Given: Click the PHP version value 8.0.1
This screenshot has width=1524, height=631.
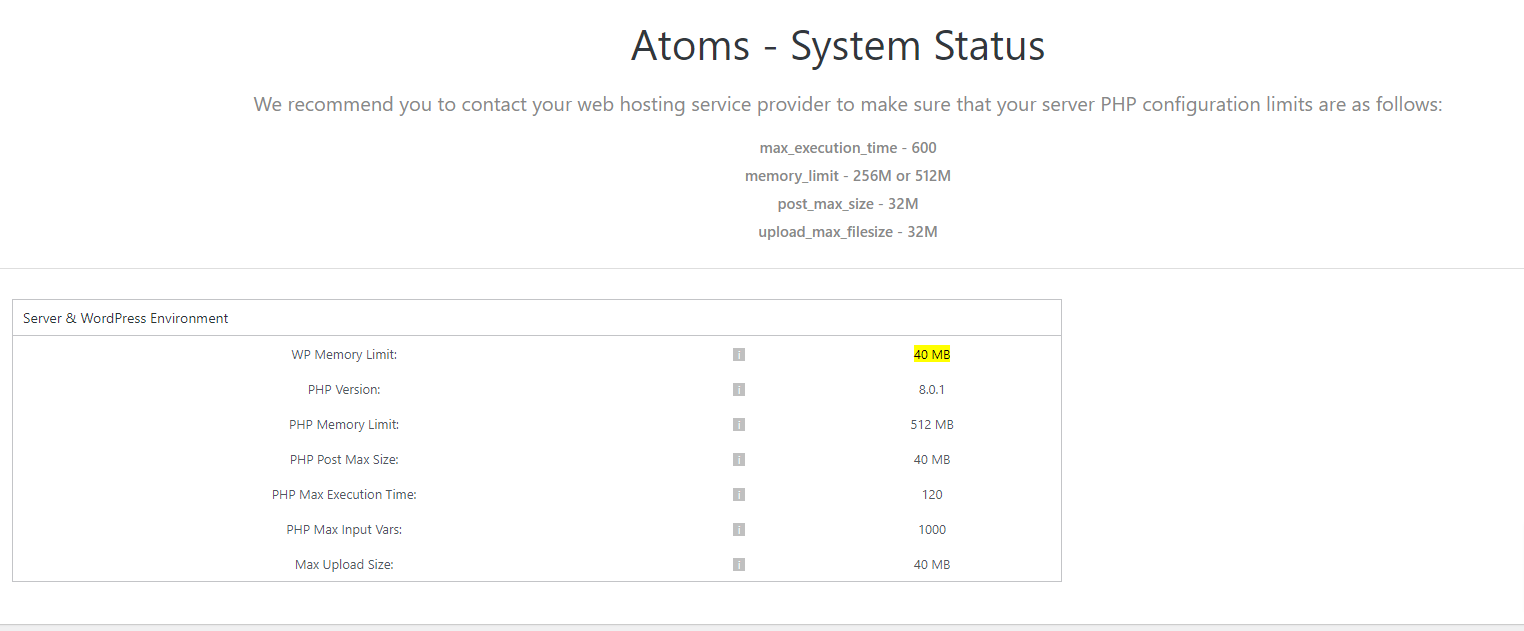Looking at the screenshot, I should 932,389.
